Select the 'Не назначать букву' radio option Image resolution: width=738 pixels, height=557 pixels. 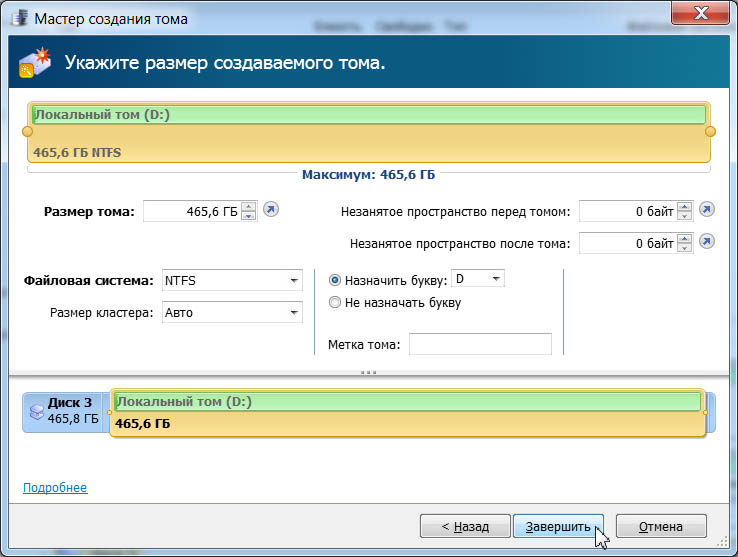click(x=335, y=302)
